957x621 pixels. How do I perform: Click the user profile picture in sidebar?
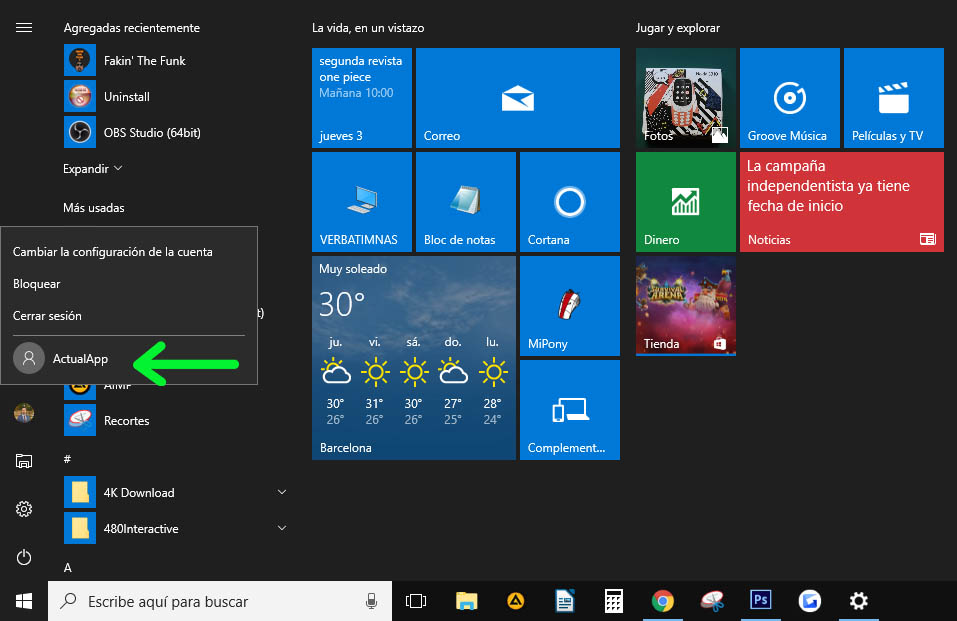24,413
